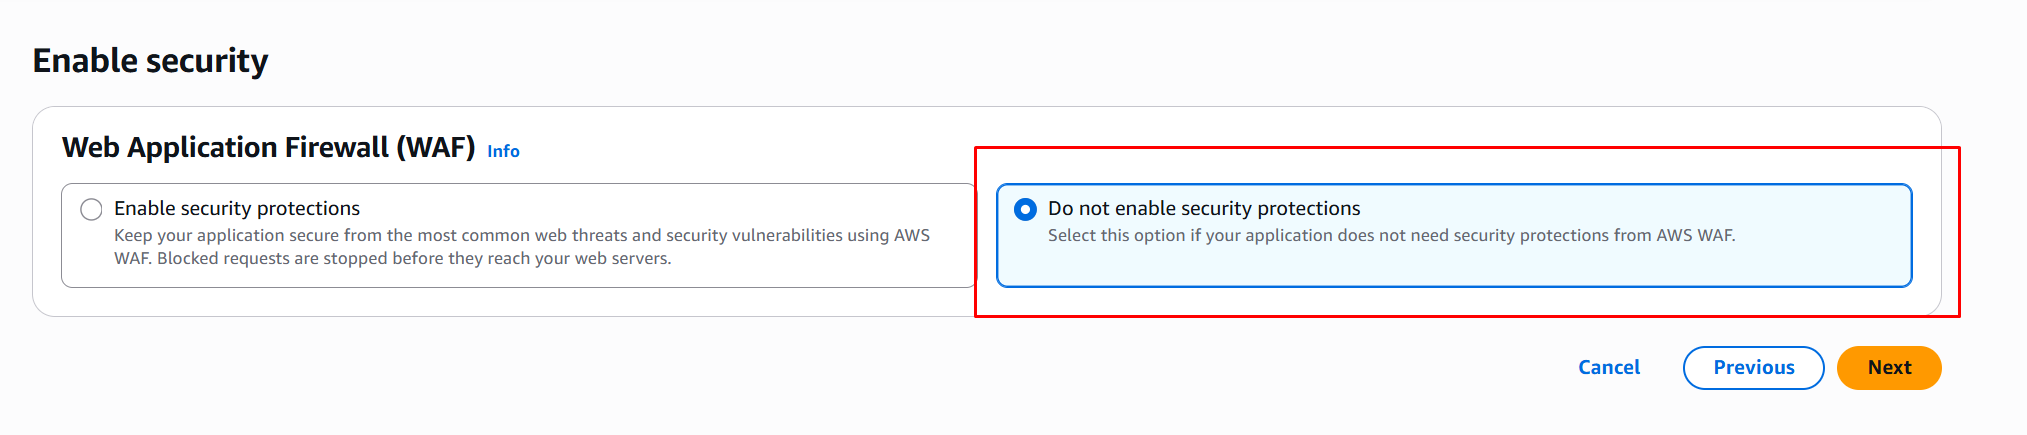Screen dimensions: 2027x435
Task: Click the Web Application Firewall (WAF) heading
Action: [x=268, y=148]
